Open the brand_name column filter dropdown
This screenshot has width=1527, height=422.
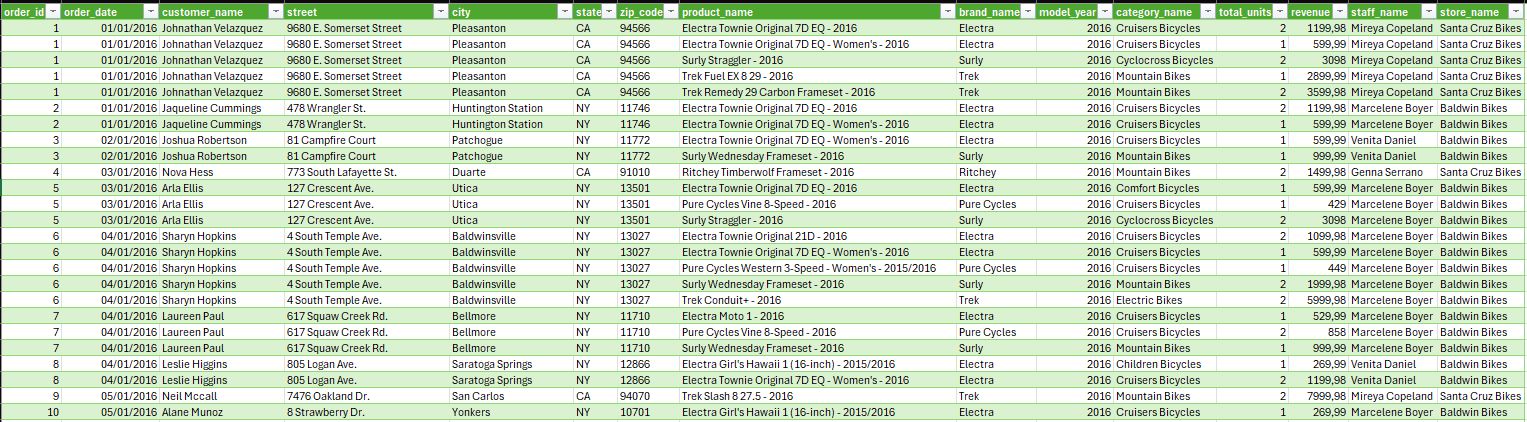point(1027,11)
